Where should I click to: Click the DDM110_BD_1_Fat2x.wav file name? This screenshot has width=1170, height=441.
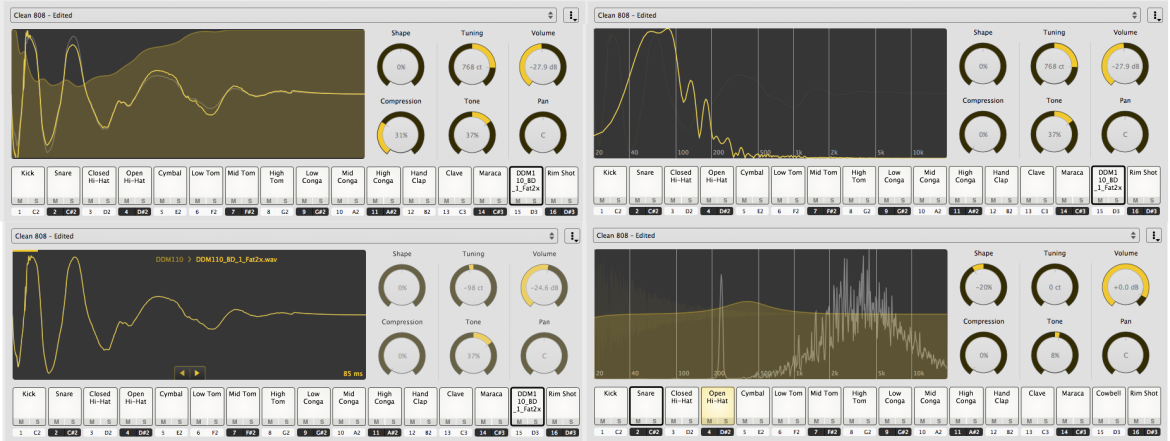(x=239, y=259)
